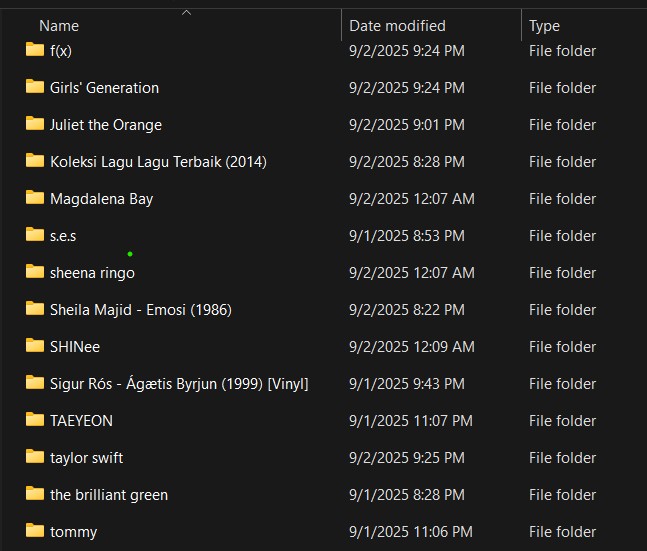Select the Girls' Generation folder name
Viewport: 647px width, 551px height.
point(104,88)
